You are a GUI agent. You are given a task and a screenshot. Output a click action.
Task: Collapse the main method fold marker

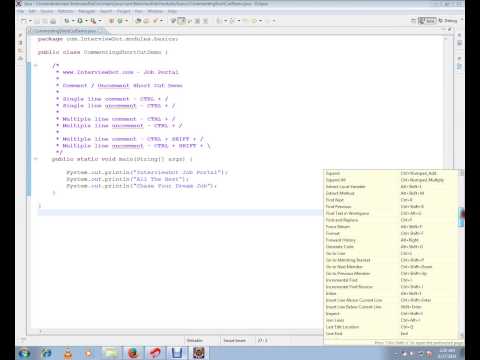click(x=36, y=159)
